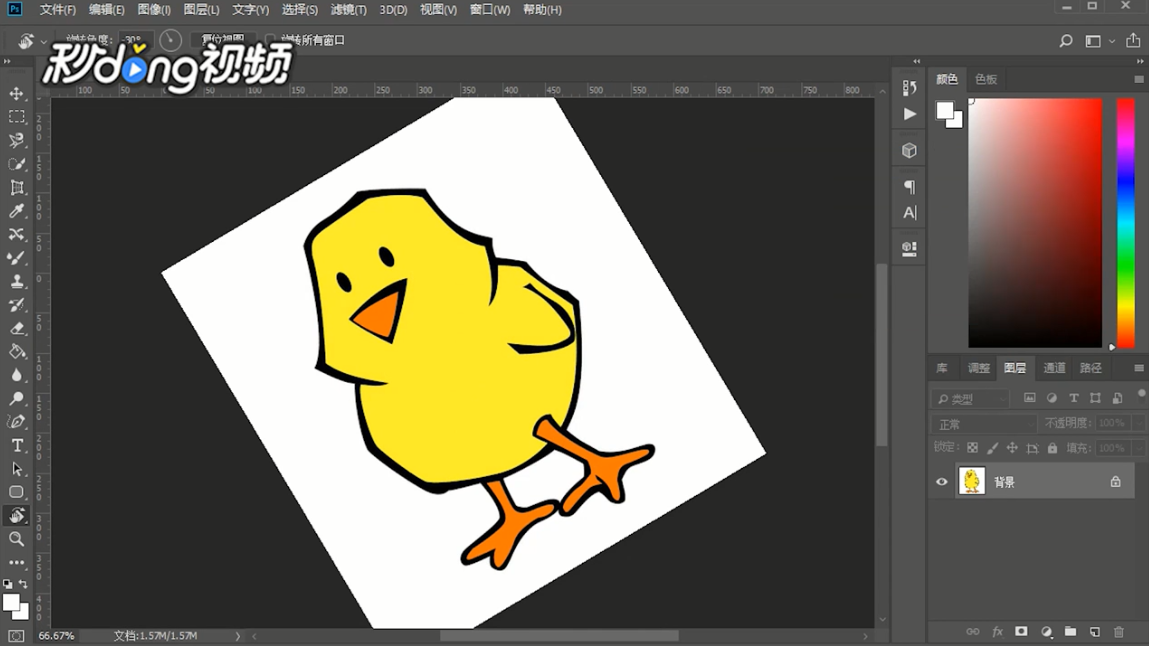Toggle lock transparent pixels
The height and width of the screenshot is (646, 1149).
tap(972, 448)
